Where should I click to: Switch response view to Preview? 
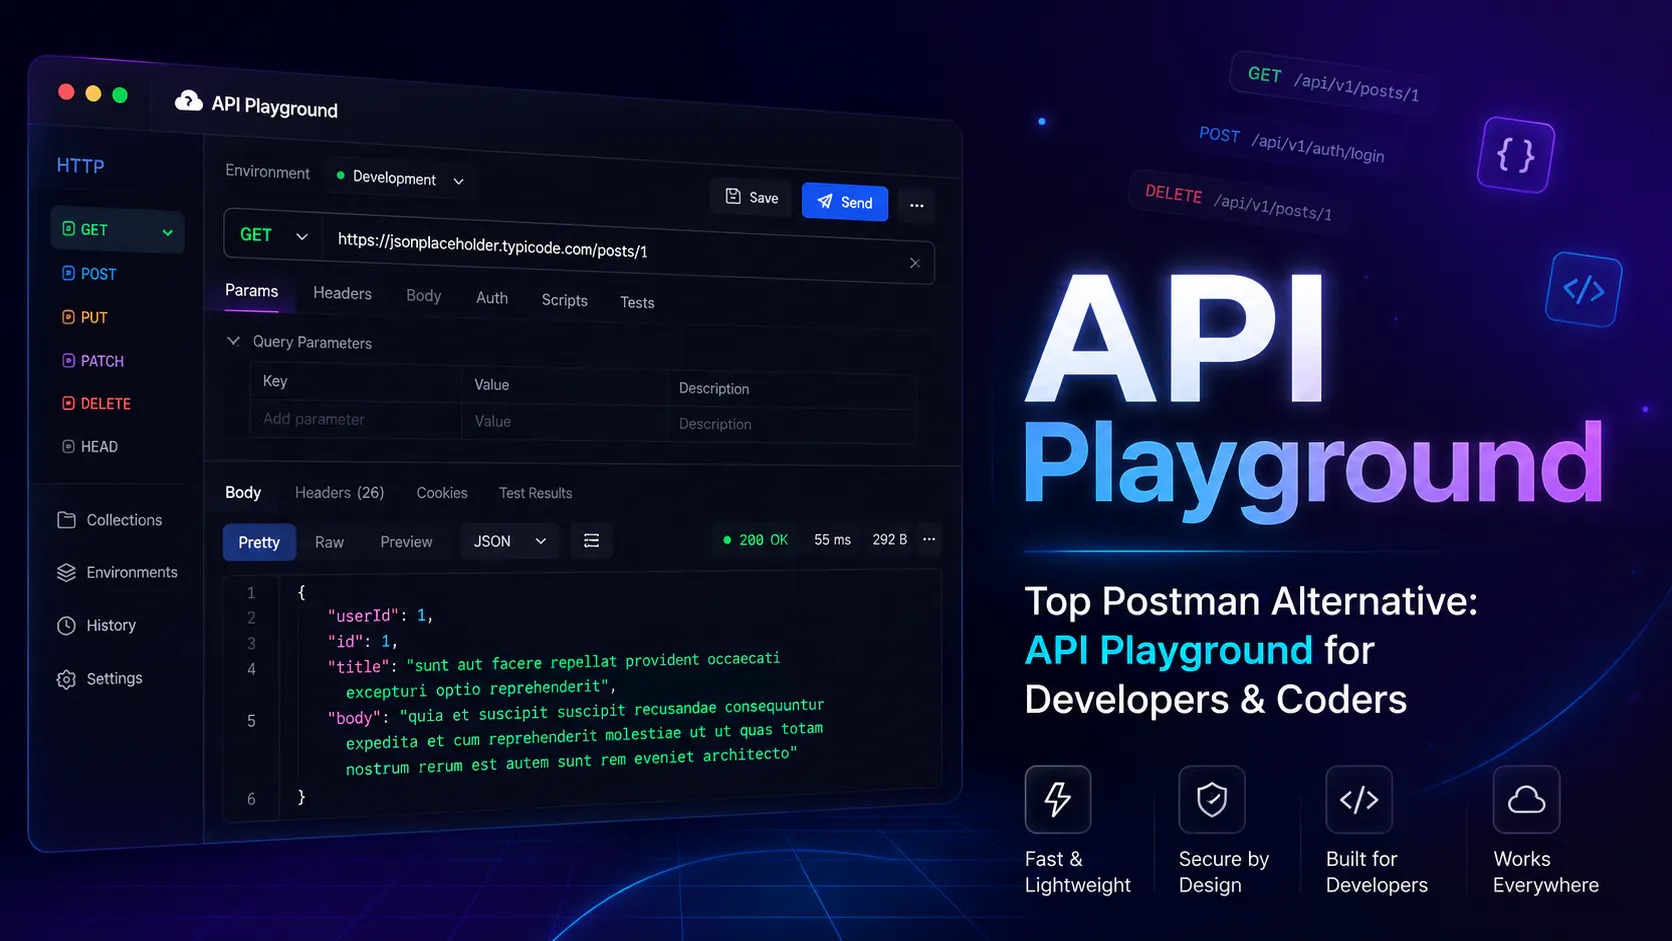click(406, 542)
